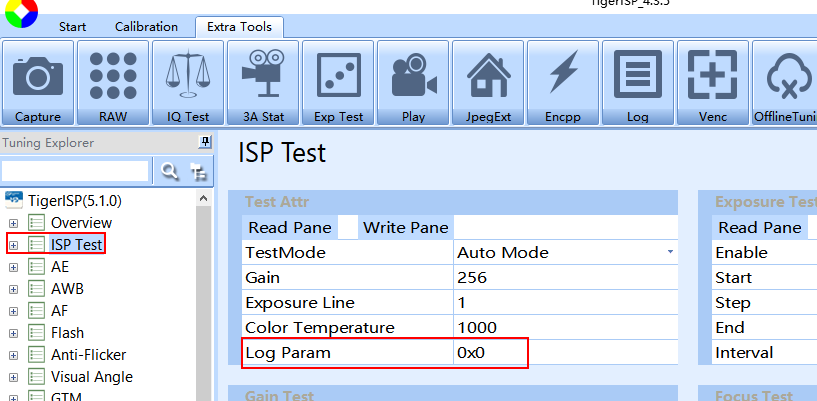Click the search magnifier in Tuning Explorer
The image size is (817, 401).
(x=170, y=172)
